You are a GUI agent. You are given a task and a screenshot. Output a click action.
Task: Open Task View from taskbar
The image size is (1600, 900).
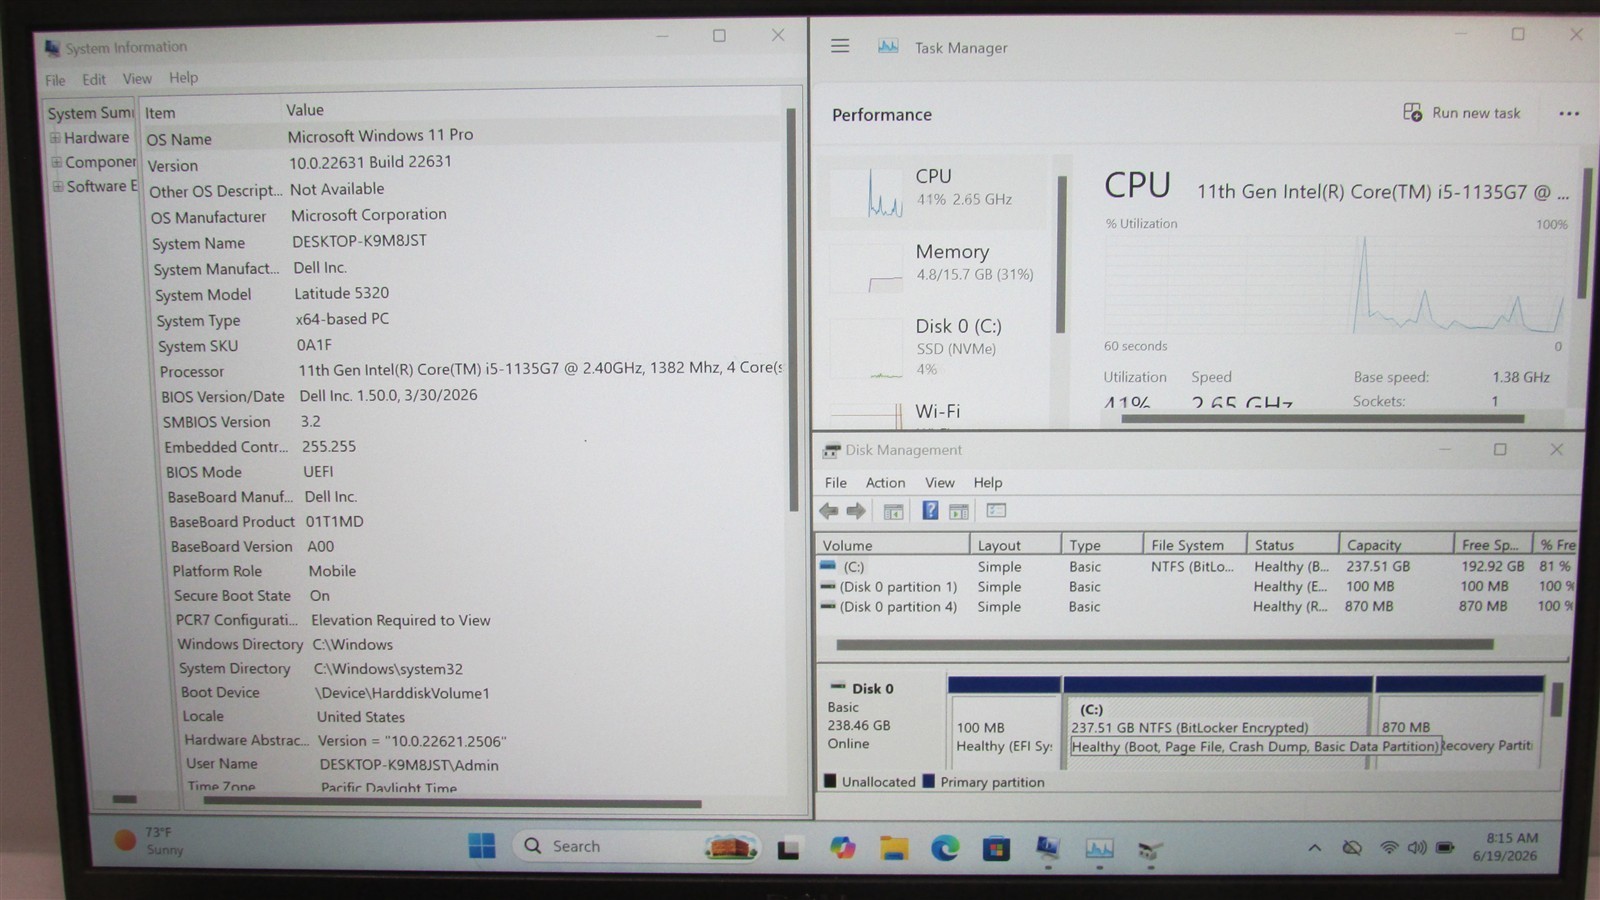point(789,849)
